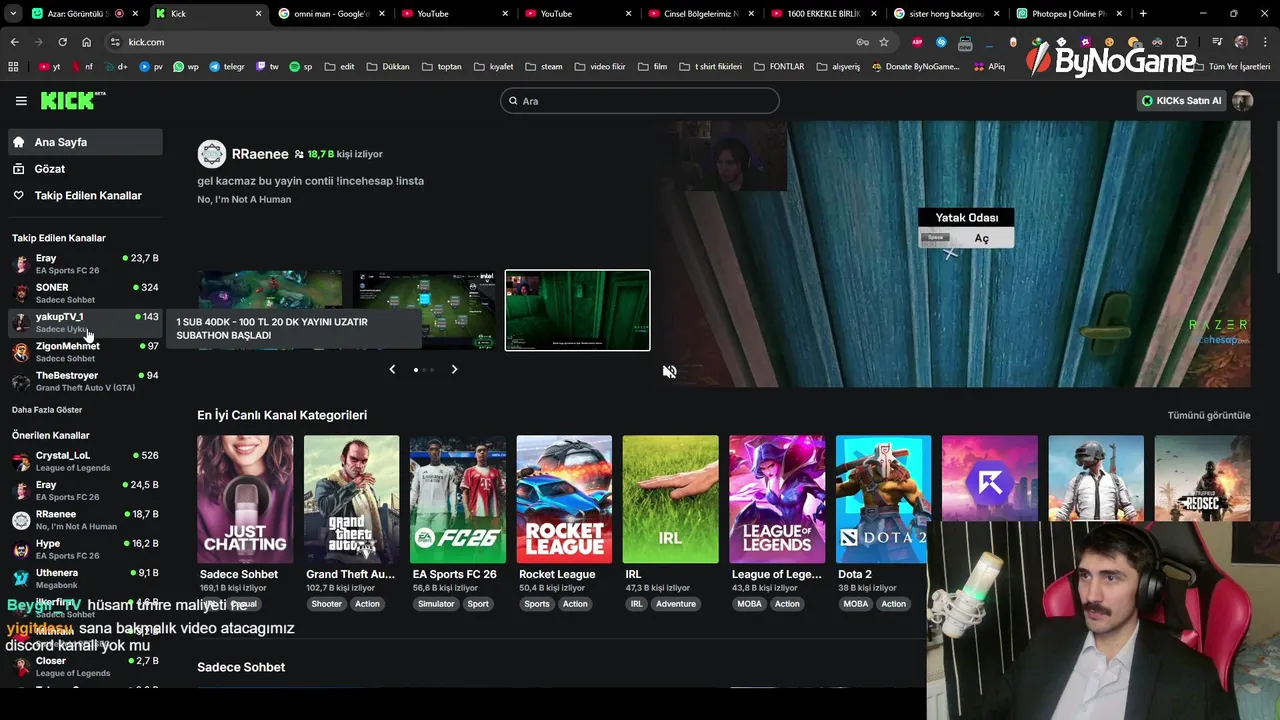
Task: Open the telegr Telegram bookmark
Action: tap(227, 67)
